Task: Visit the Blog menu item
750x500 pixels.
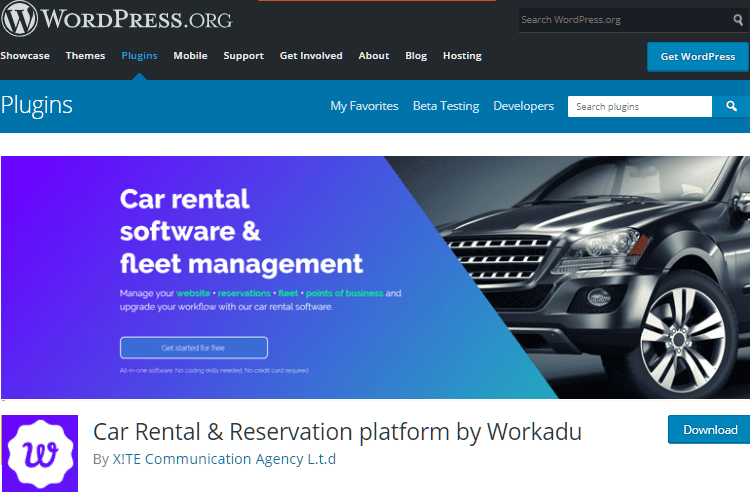Action: click(416, 56)
